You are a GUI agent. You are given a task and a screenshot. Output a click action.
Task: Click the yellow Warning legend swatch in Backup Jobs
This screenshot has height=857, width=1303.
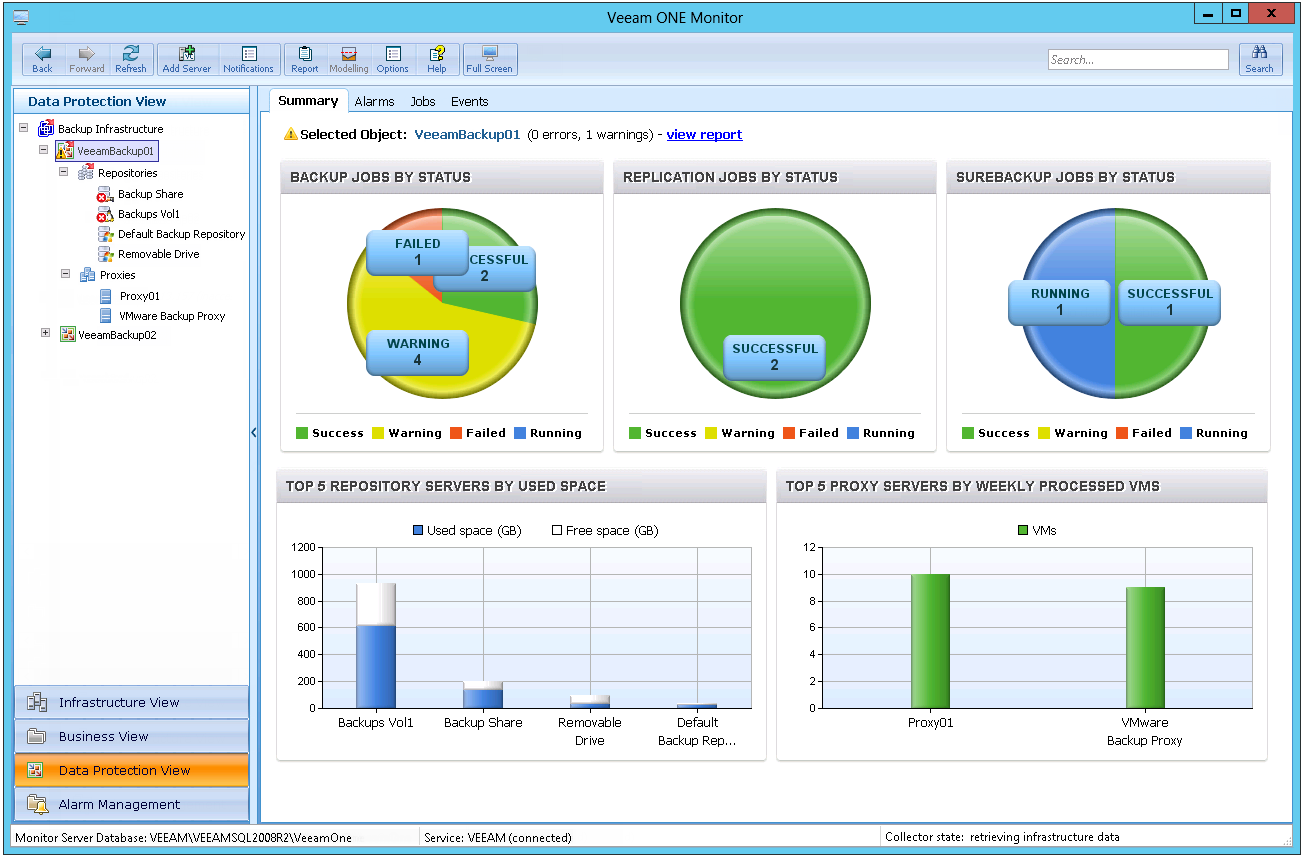click(379, 433)
